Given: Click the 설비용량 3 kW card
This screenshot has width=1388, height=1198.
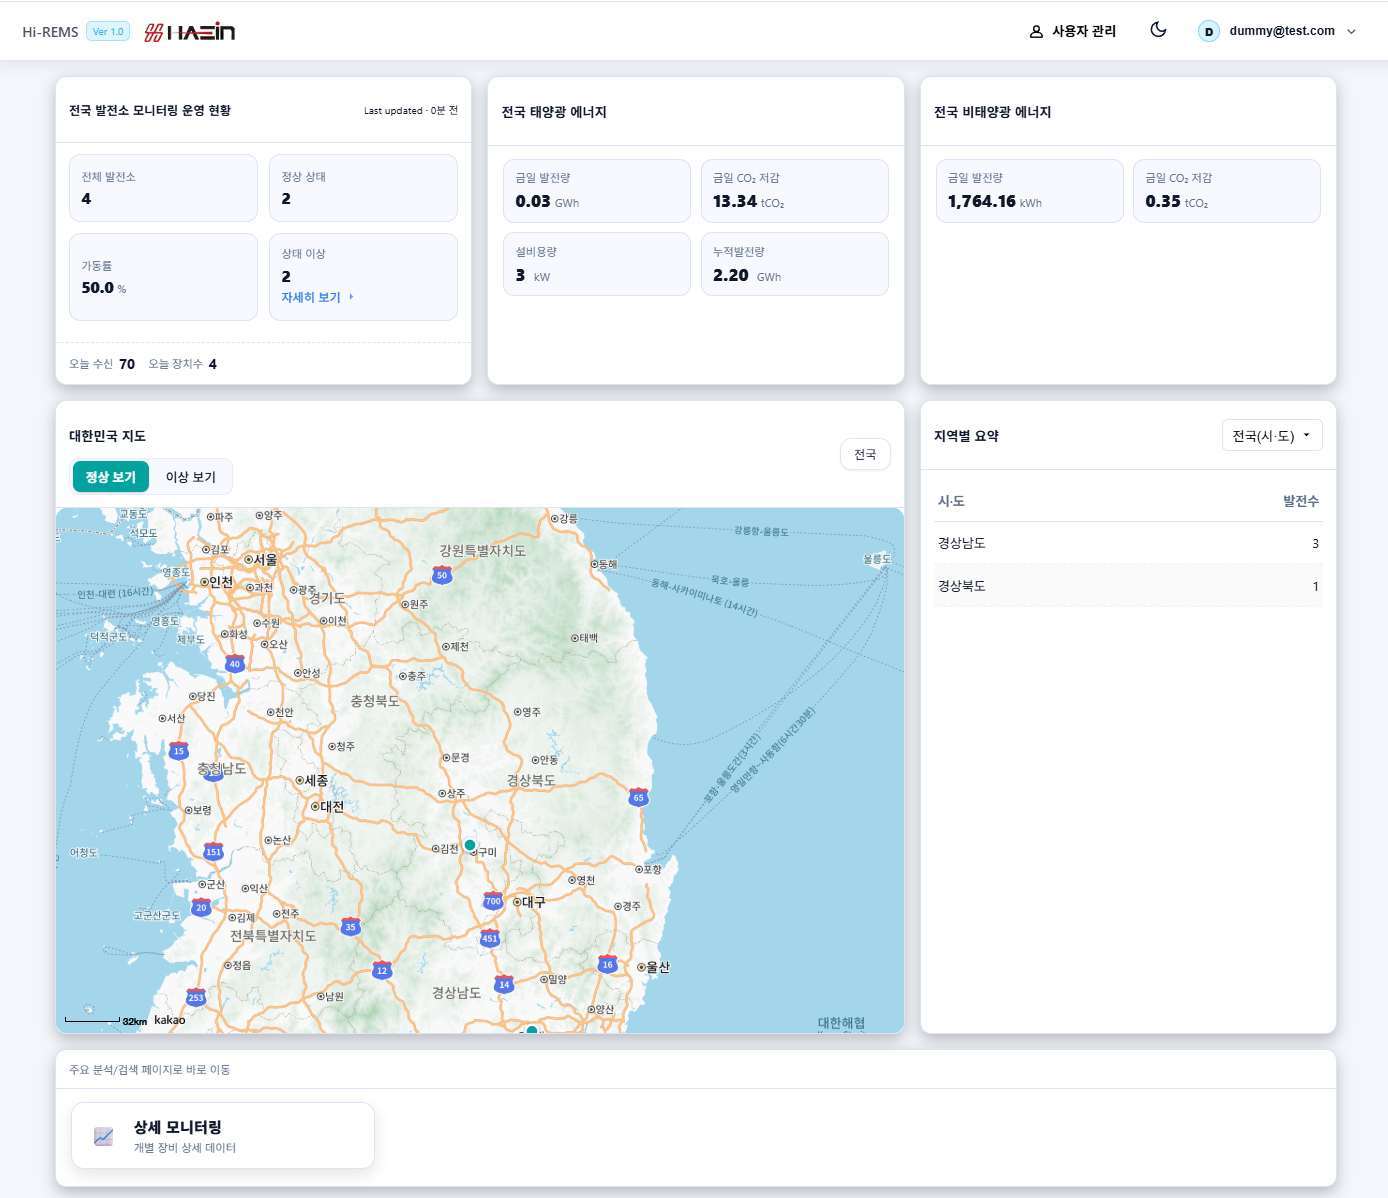Looking at the screenshot, I should click(597, 264).
